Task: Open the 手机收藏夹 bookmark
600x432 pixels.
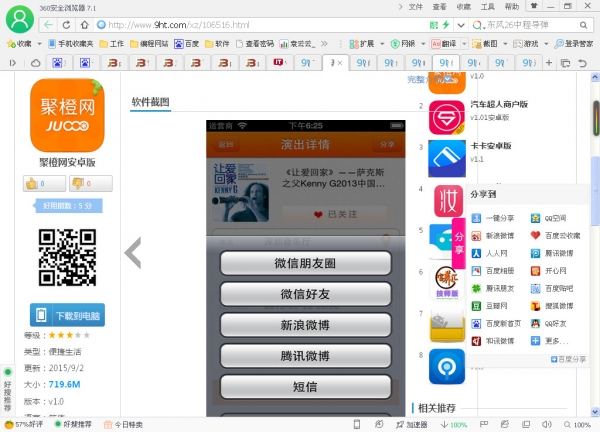Action: 71,44
